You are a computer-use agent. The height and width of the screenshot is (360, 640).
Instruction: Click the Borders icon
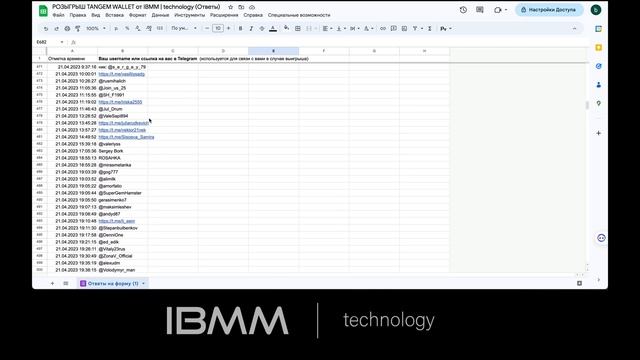click(x=298, y=29)
